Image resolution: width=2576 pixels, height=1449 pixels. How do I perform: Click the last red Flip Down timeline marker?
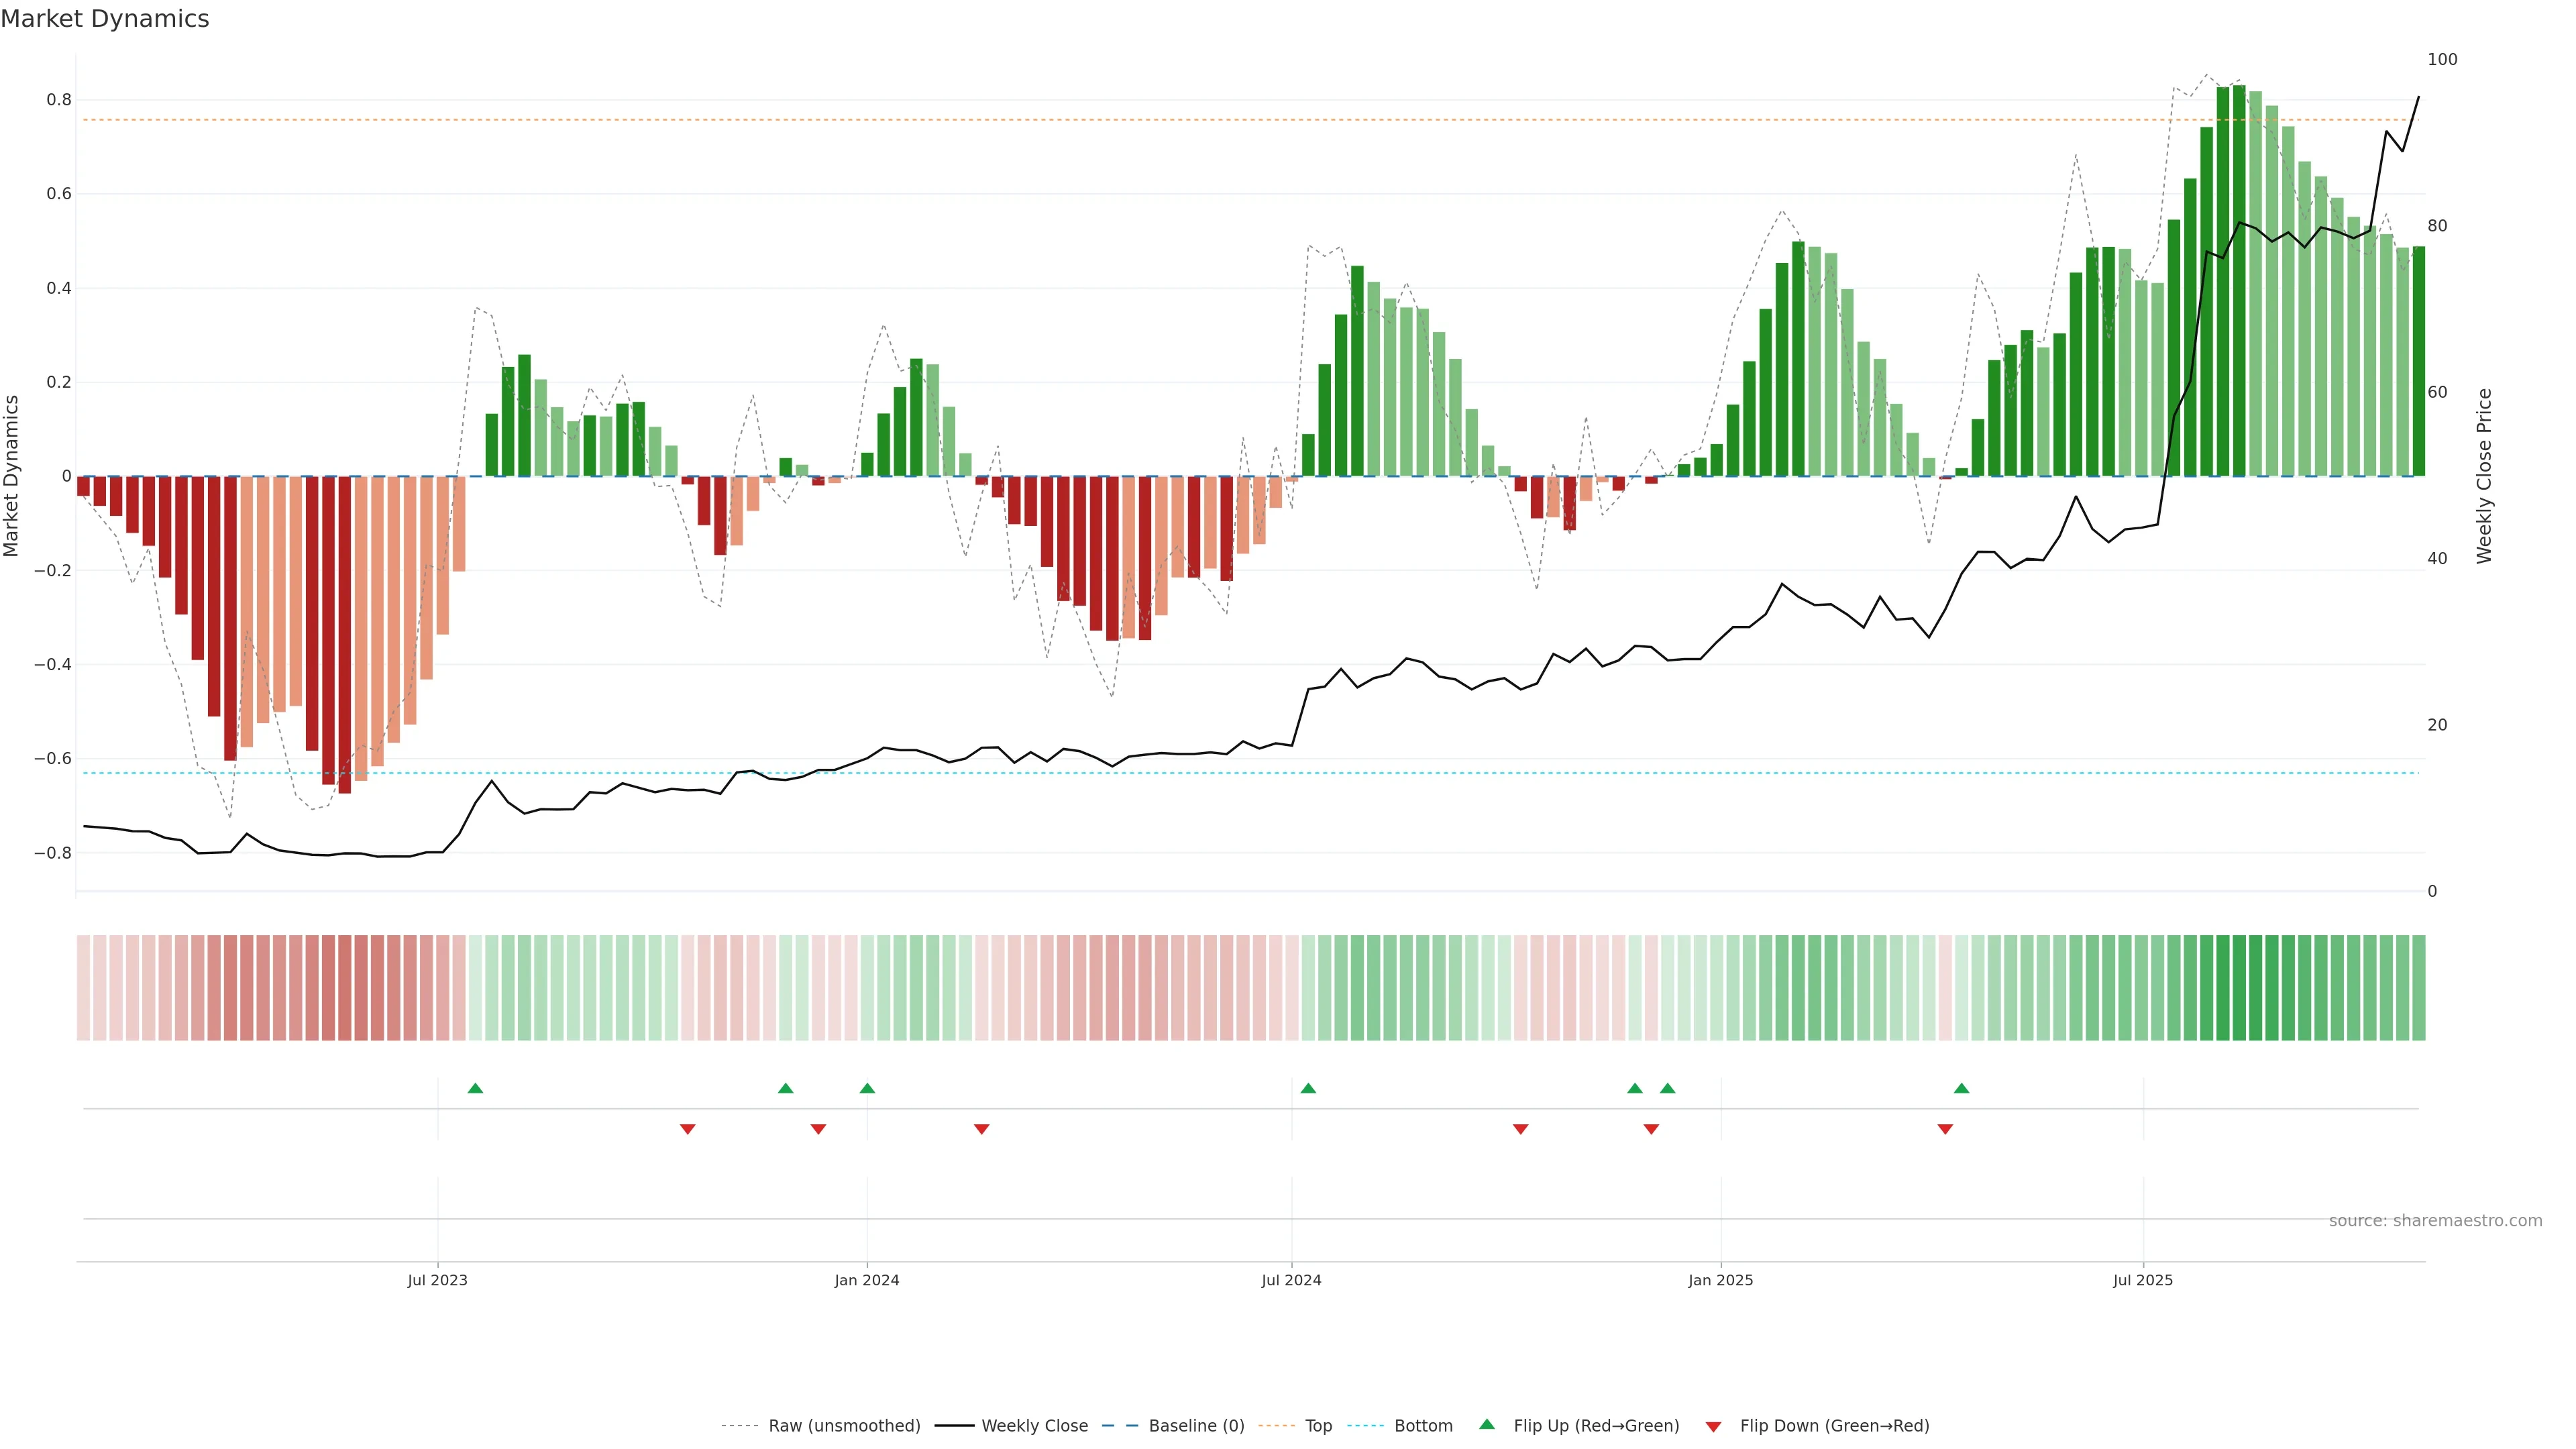(1945, 1129)
